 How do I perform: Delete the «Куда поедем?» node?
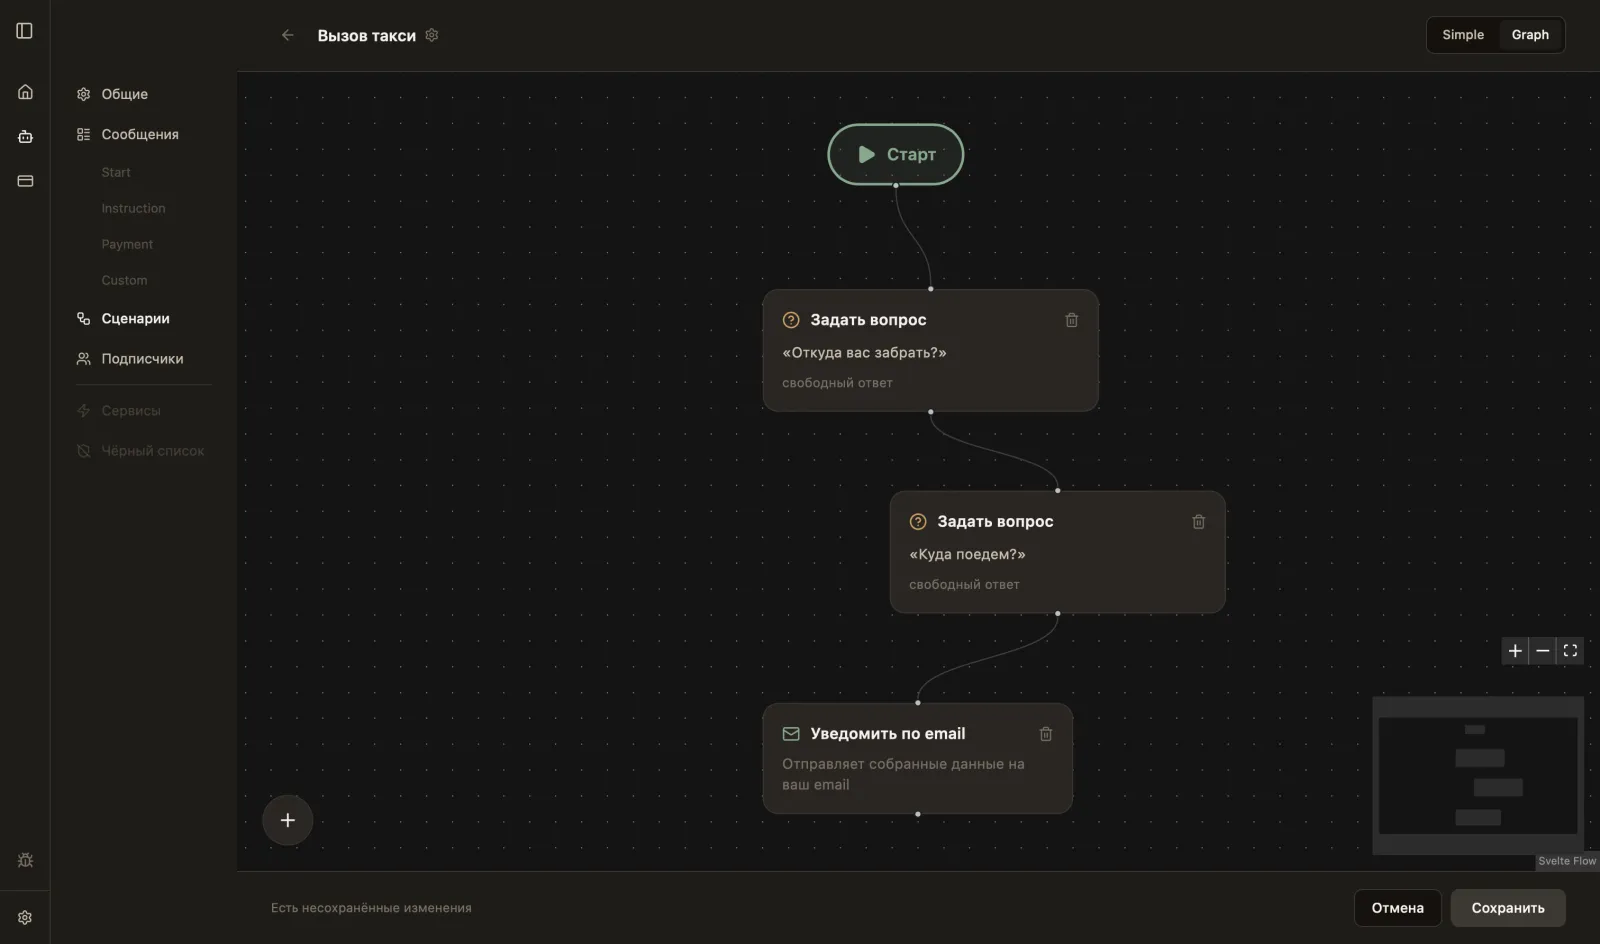click(x=1199, y=522)
